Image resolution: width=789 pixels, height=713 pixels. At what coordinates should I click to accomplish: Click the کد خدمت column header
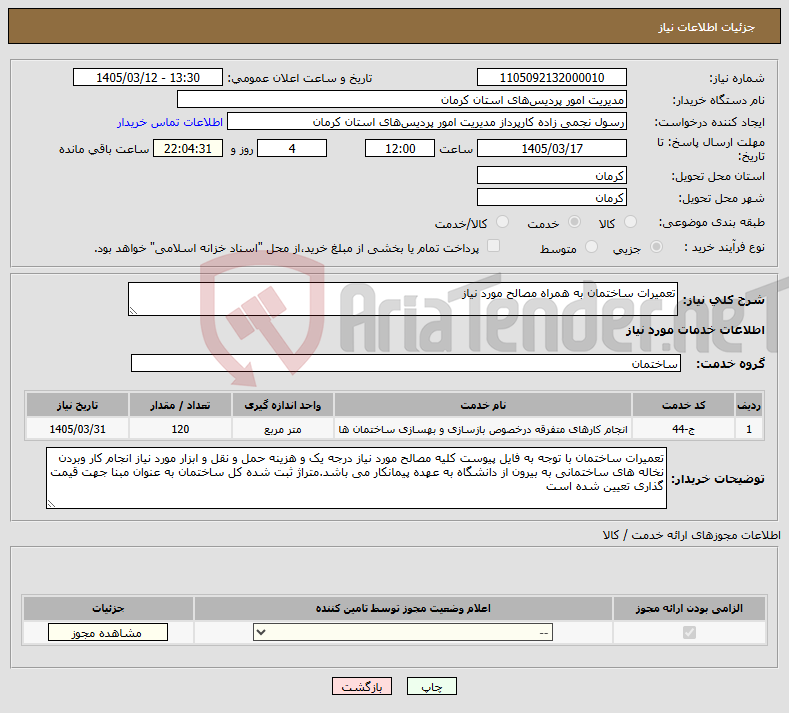click(x=683, y=405)
